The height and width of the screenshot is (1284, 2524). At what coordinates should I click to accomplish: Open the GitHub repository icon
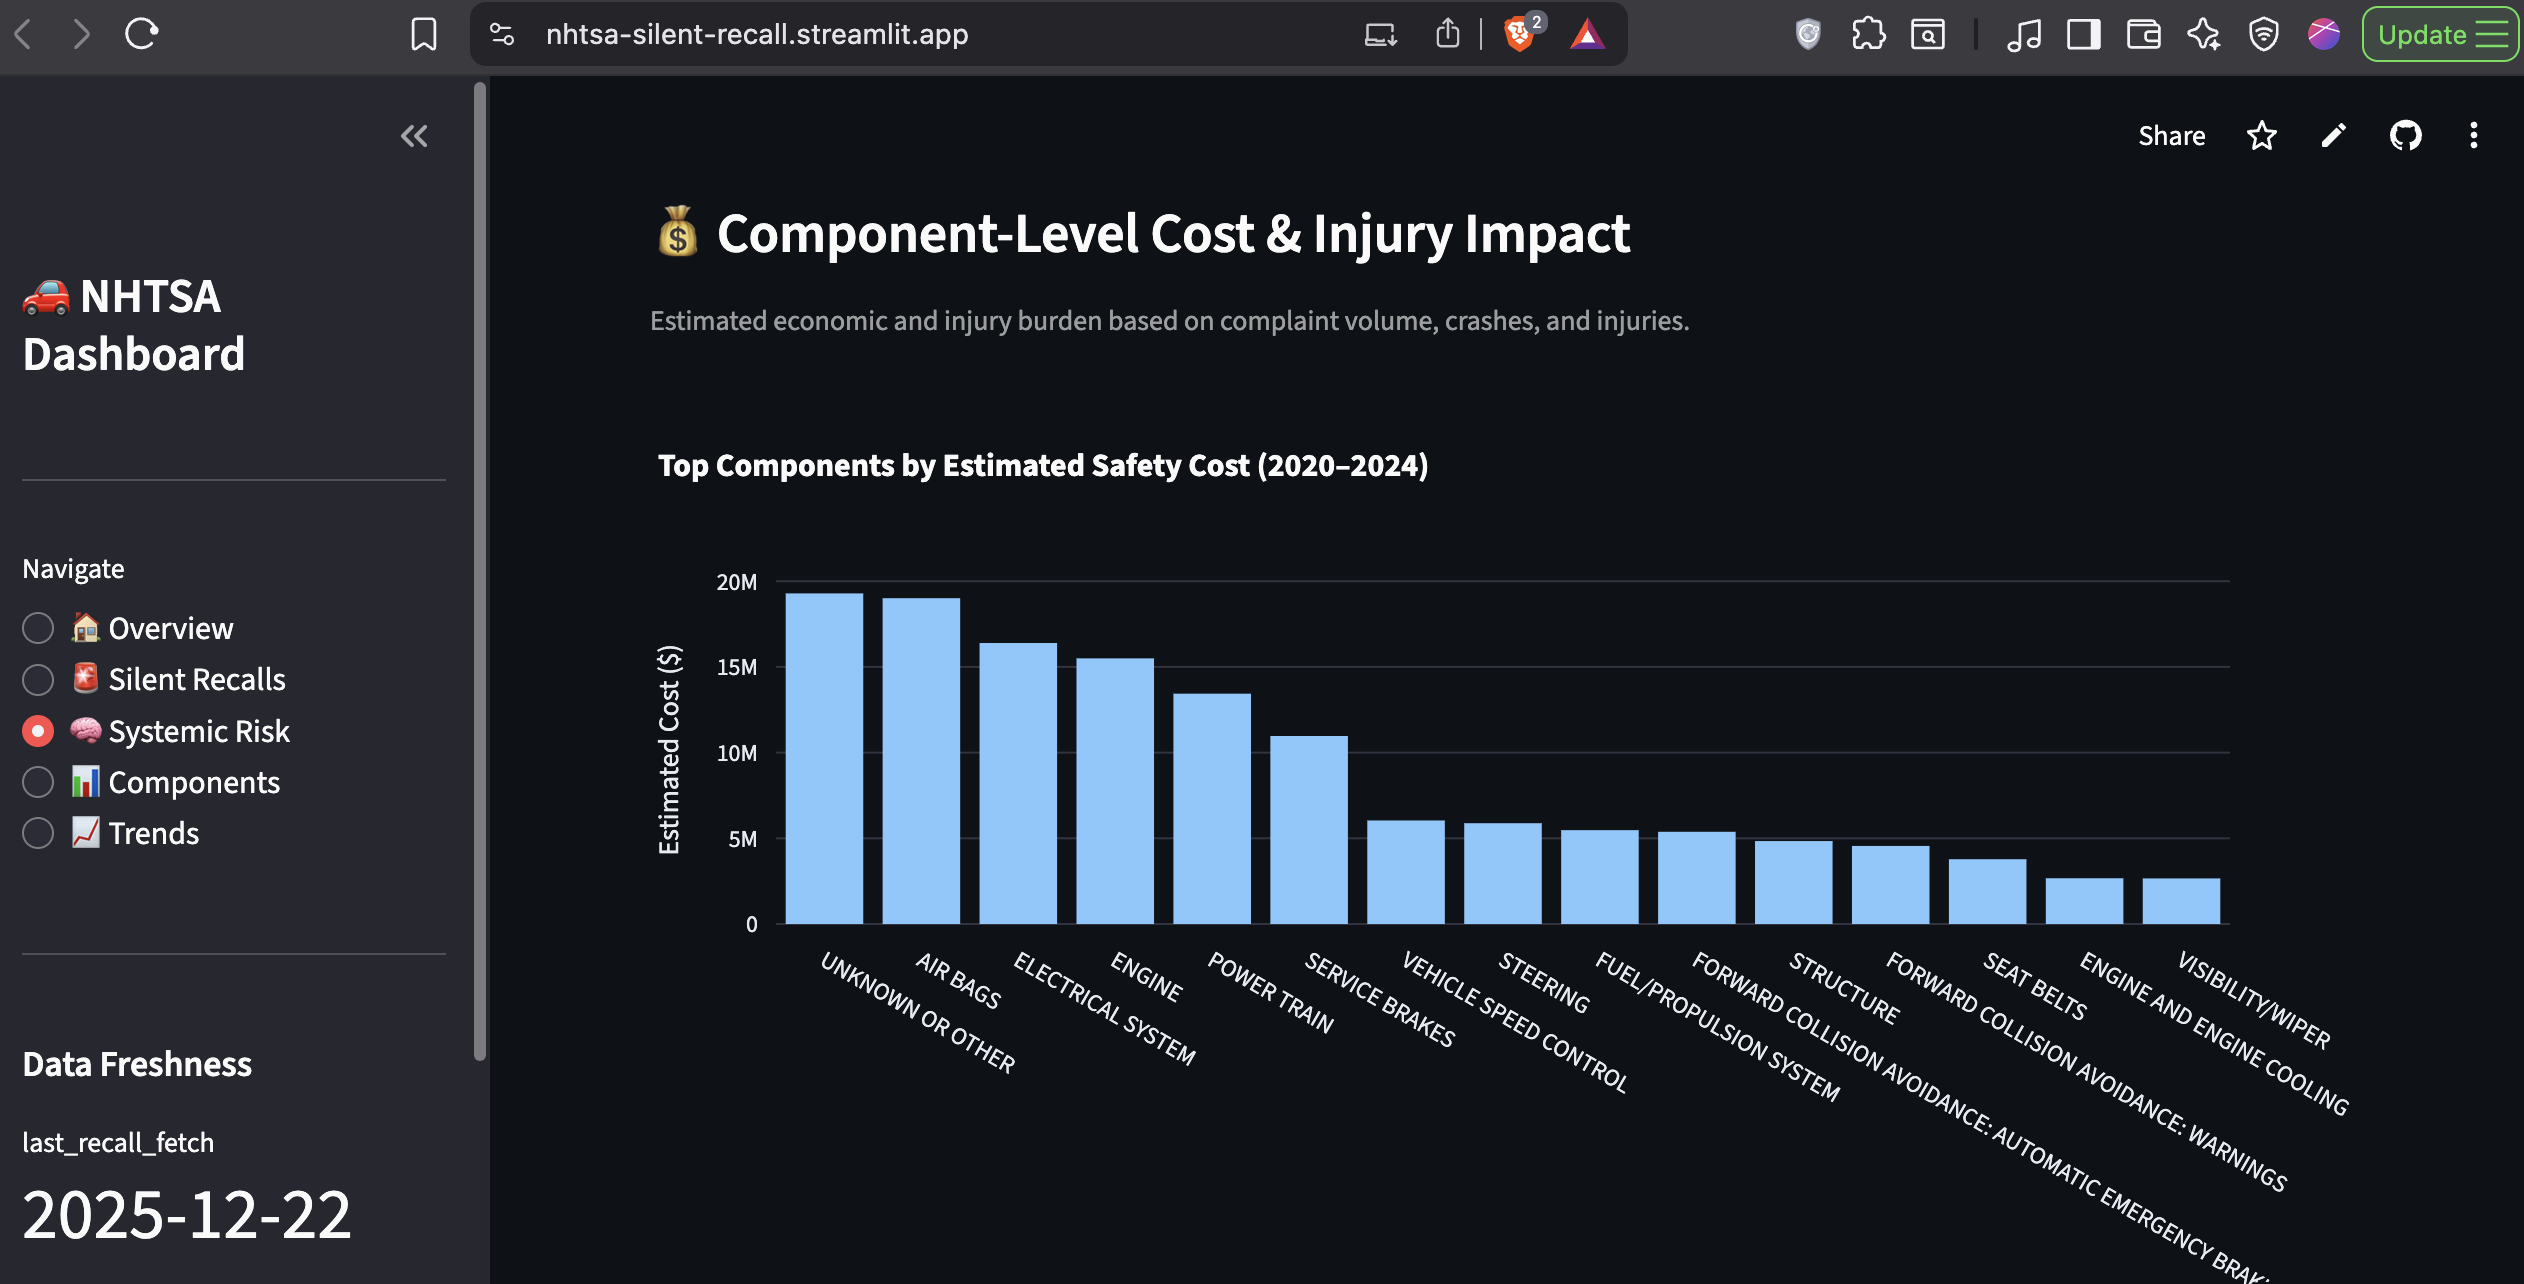tap(2405, 135)
